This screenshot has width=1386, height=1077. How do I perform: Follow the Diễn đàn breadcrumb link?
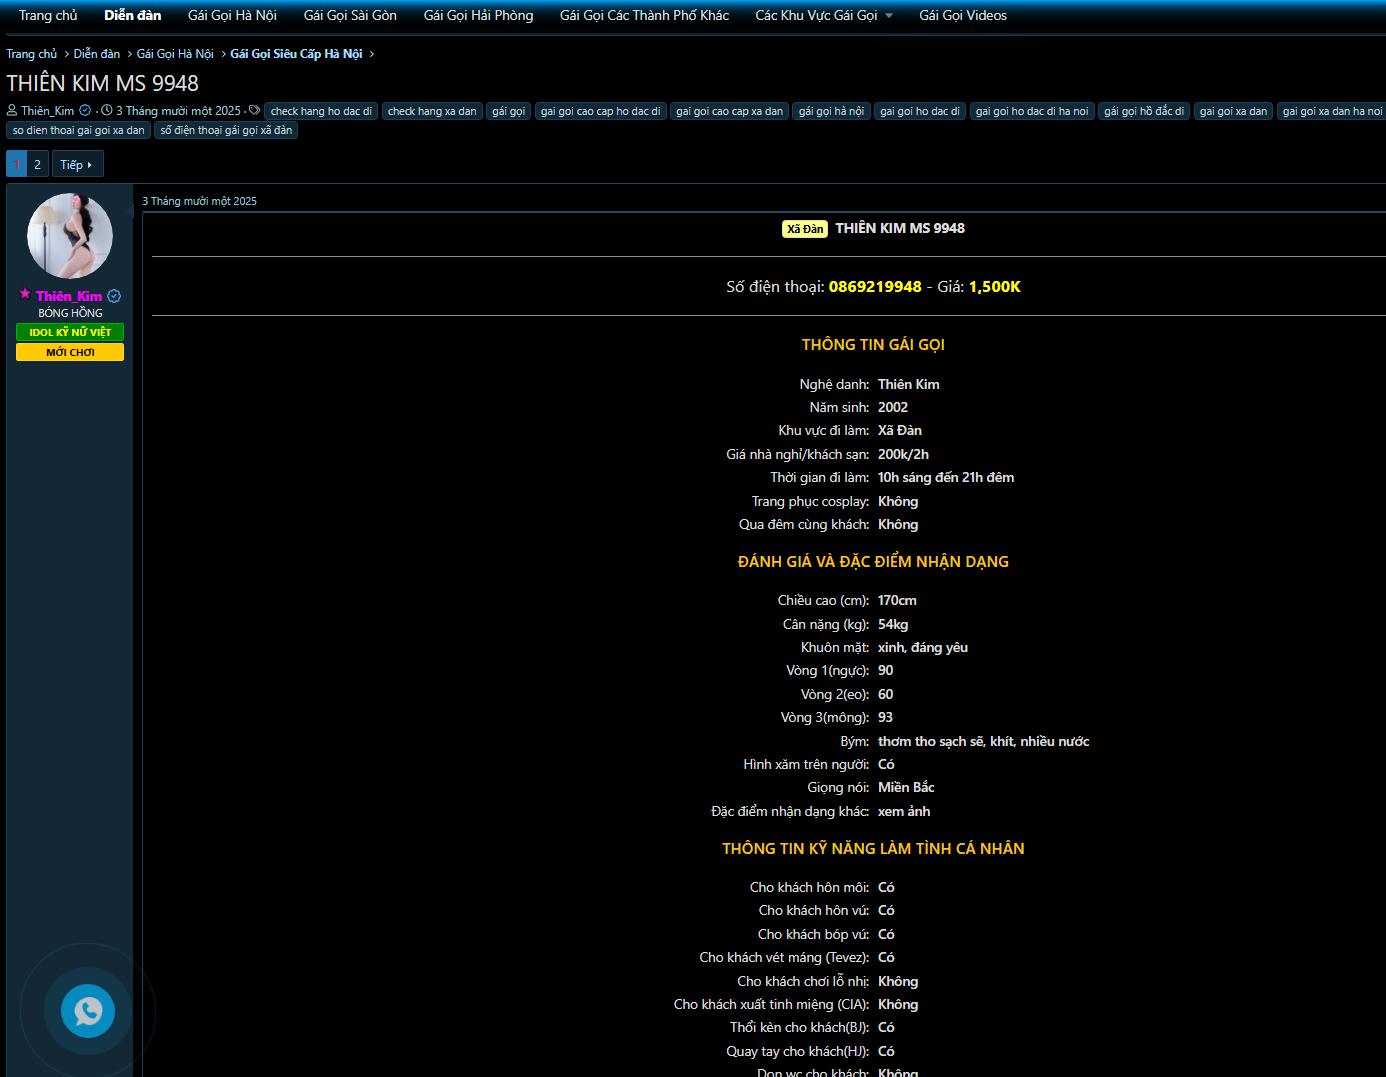tap(96, 54)
